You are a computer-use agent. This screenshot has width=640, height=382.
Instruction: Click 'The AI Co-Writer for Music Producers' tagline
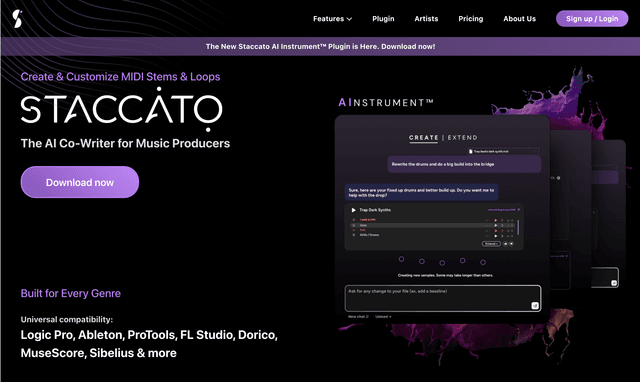[125, 143]
